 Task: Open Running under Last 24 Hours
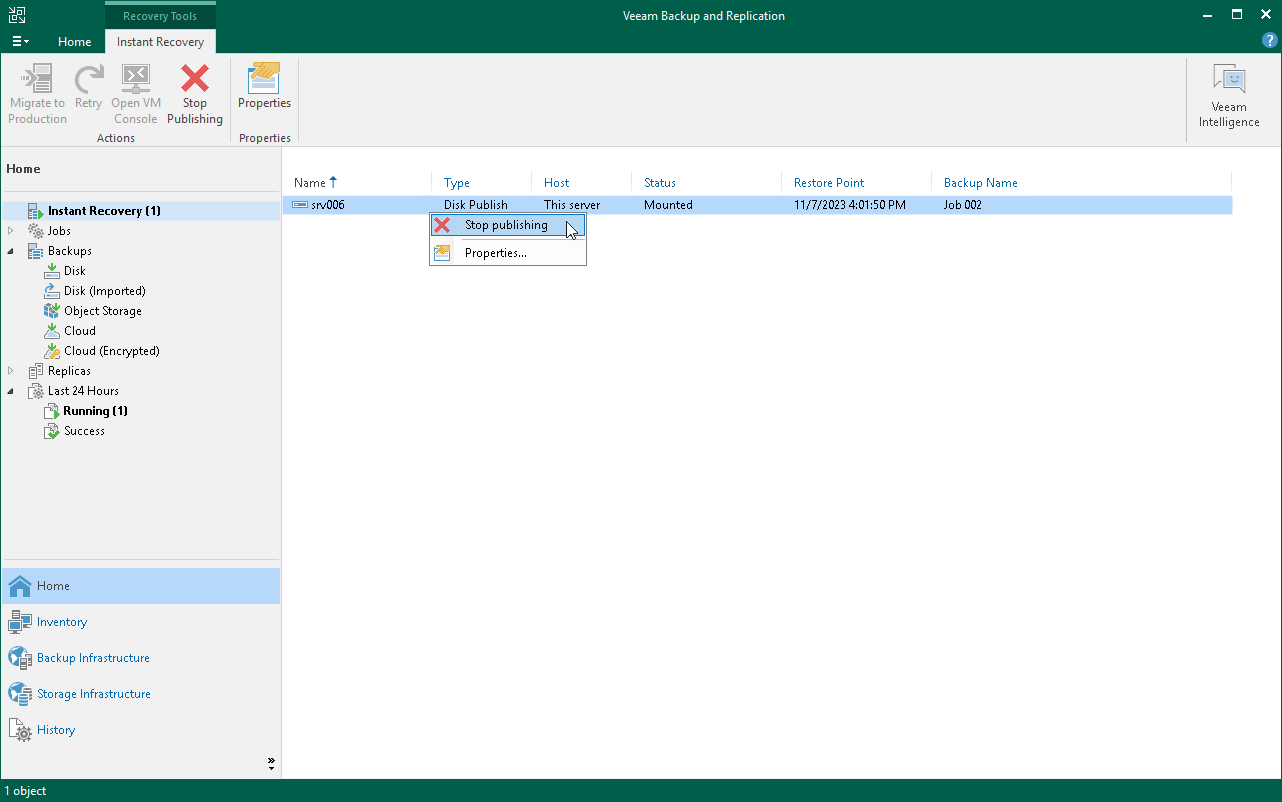click(93, 410)
